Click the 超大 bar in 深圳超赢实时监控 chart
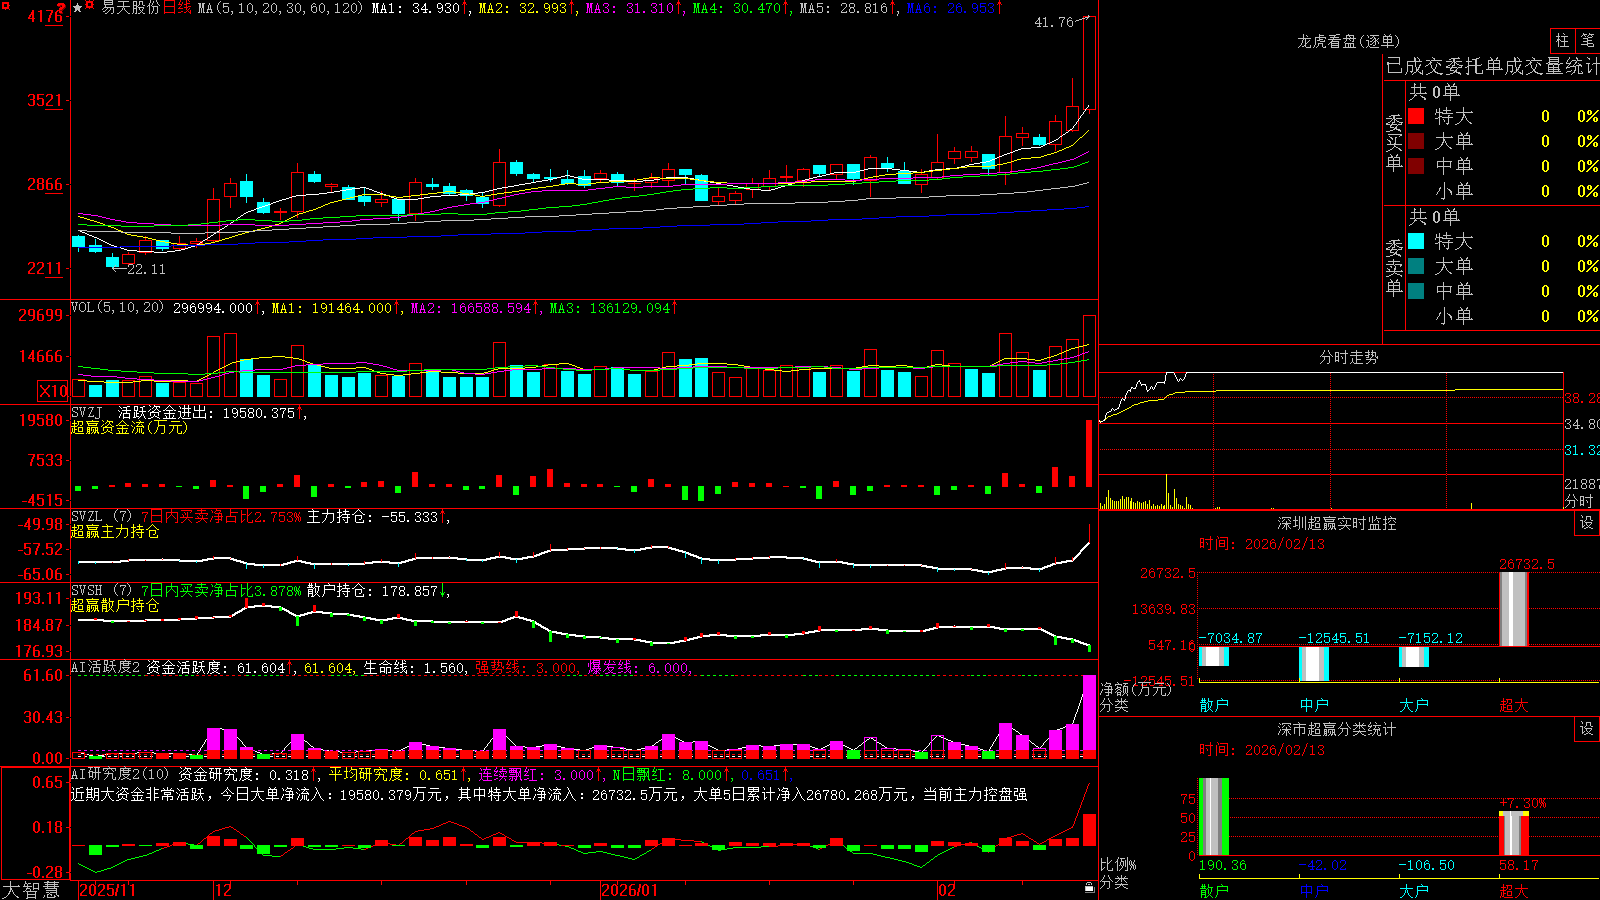Screen dimensions: 1600x900 tap(1514, 608)
